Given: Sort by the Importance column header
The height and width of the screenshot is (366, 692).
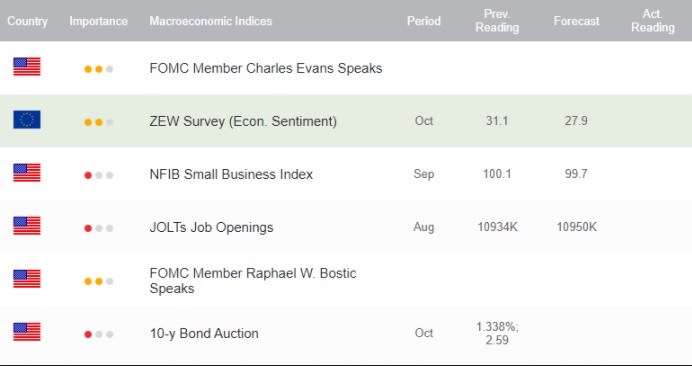Looking at the screenshot, I should [98, 21].
